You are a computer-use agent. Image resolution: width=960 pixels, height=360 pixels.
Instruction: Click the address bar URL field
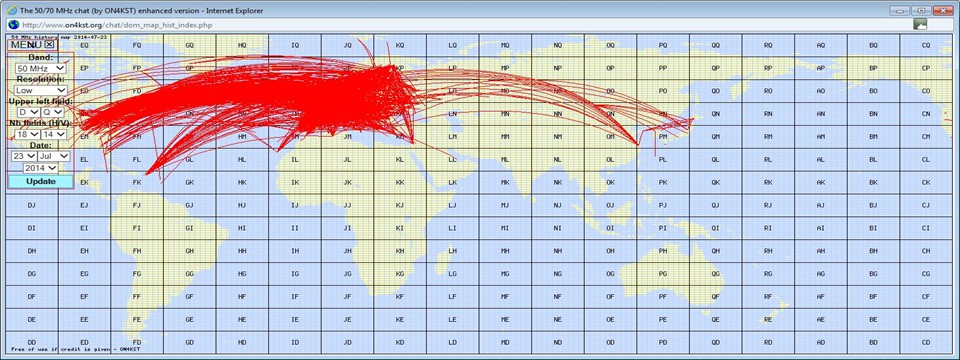(x=465, y=24)
